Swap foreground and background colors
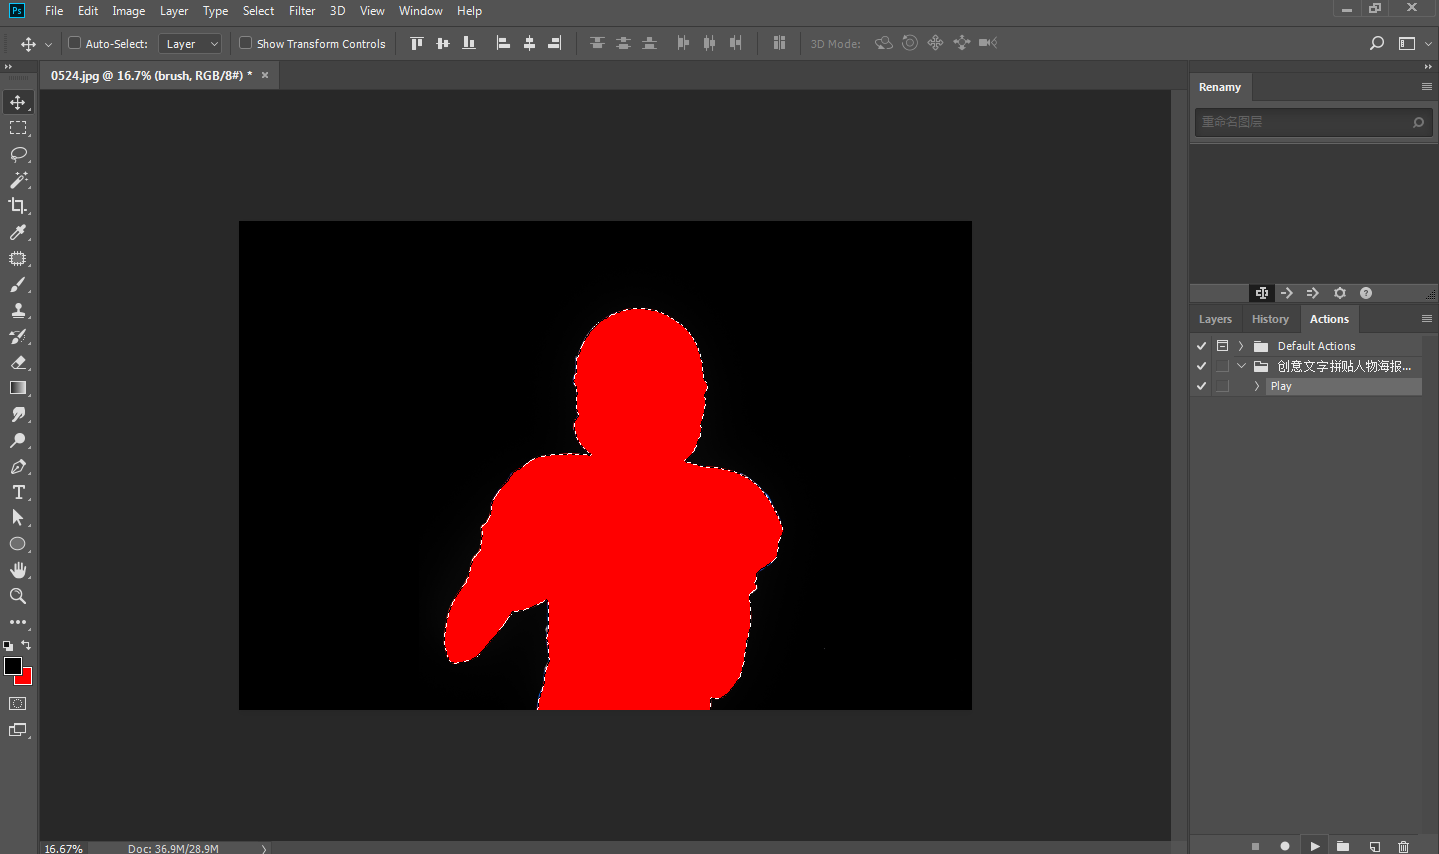1439x854 pixels. pyautogui.click(x=27, y=645)
